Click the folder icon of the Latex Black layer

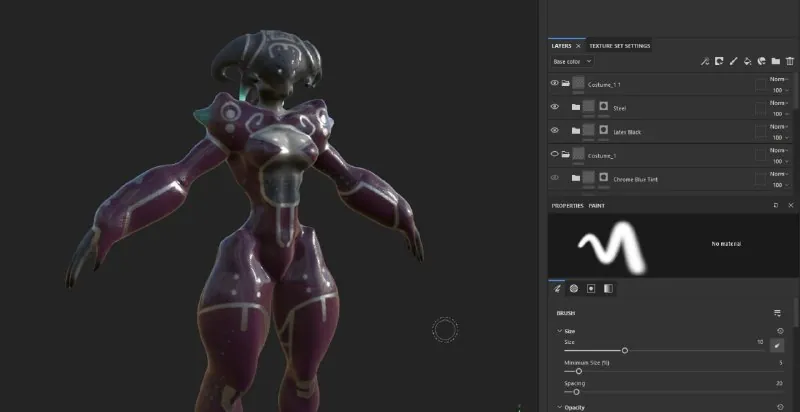[576, 131]
